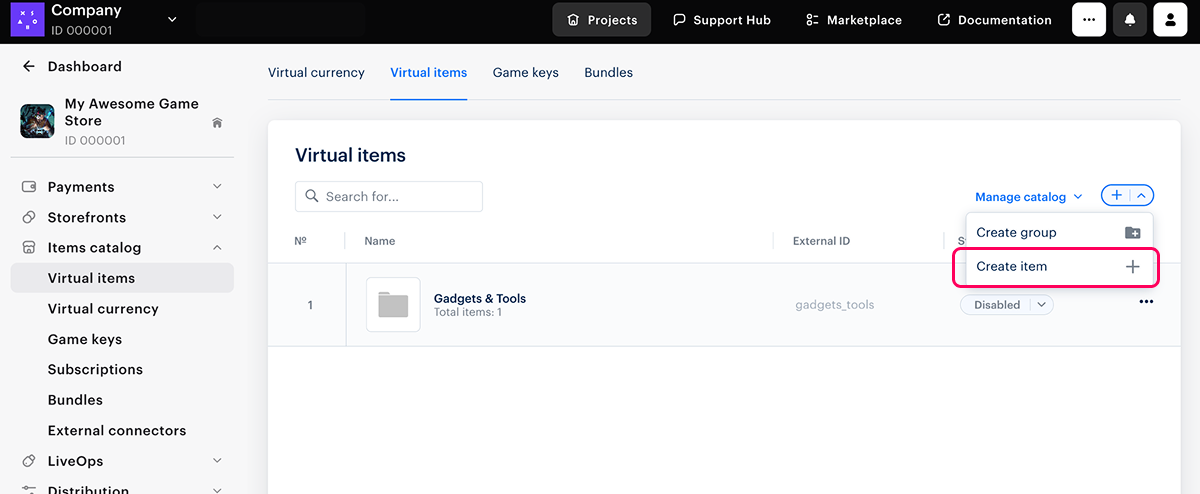Screen dimensions: 1200x494
Task: Click the back arrow next to Dashboard
Action: pyautogui.click(x=28, y=67)
